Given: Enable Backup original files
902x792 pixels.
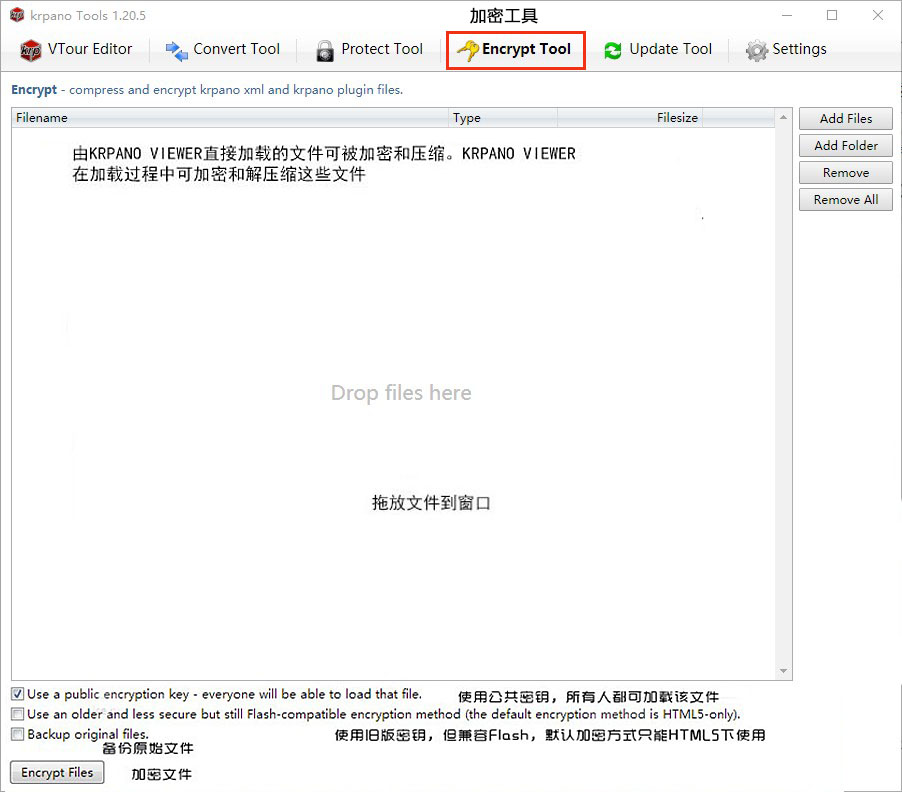Looking at the screenshot, I should 15,730.
